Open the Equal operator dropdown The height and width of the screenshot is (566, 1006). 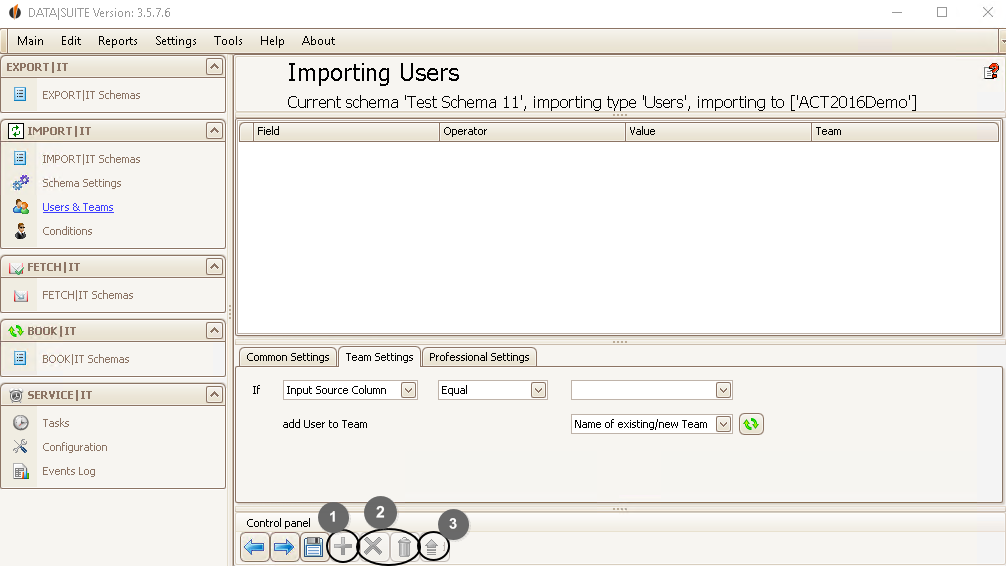(x=538, y=390)
